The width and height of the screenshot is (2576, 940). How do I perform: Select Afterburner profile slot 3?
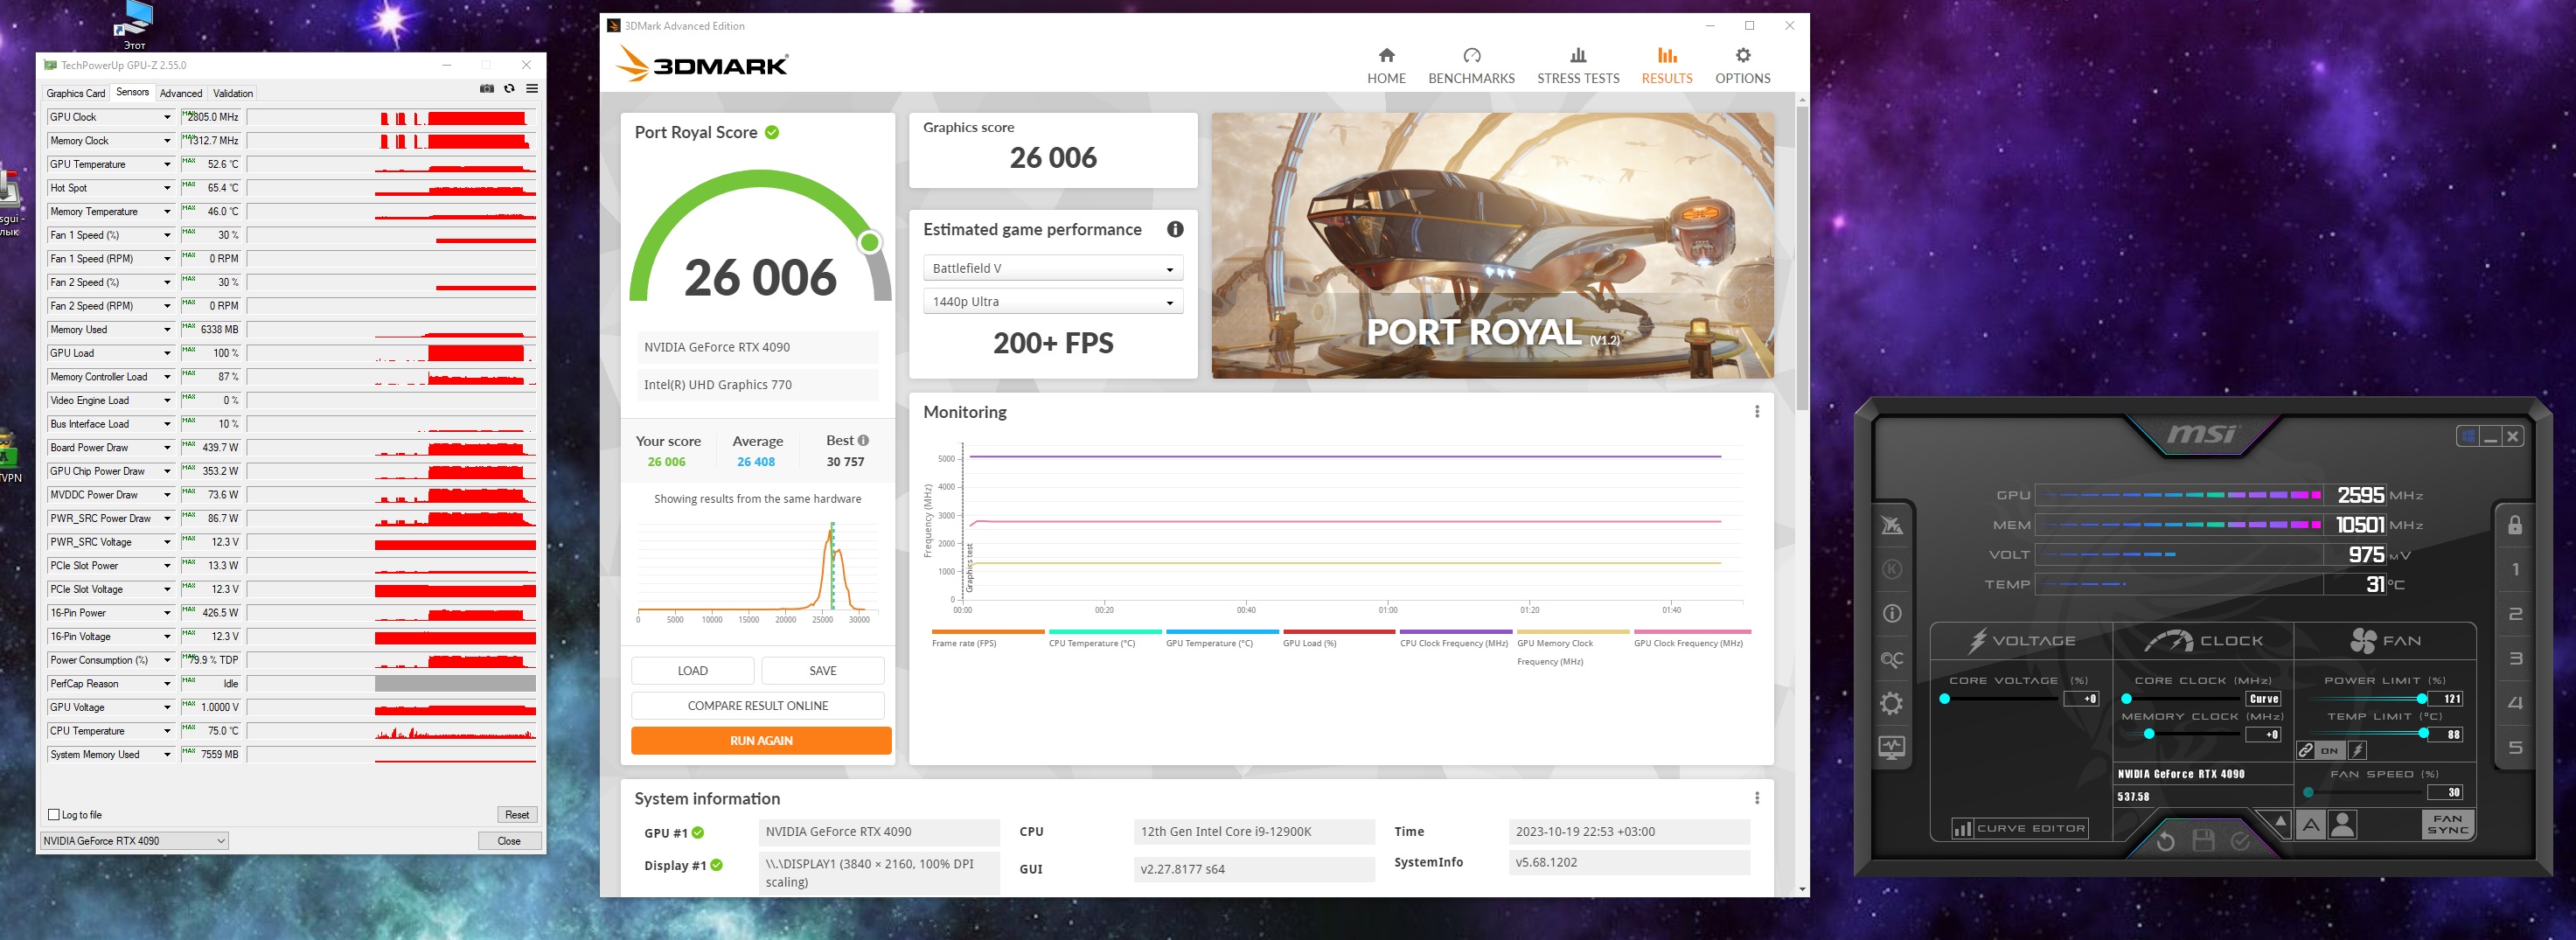pos(2515,659)
